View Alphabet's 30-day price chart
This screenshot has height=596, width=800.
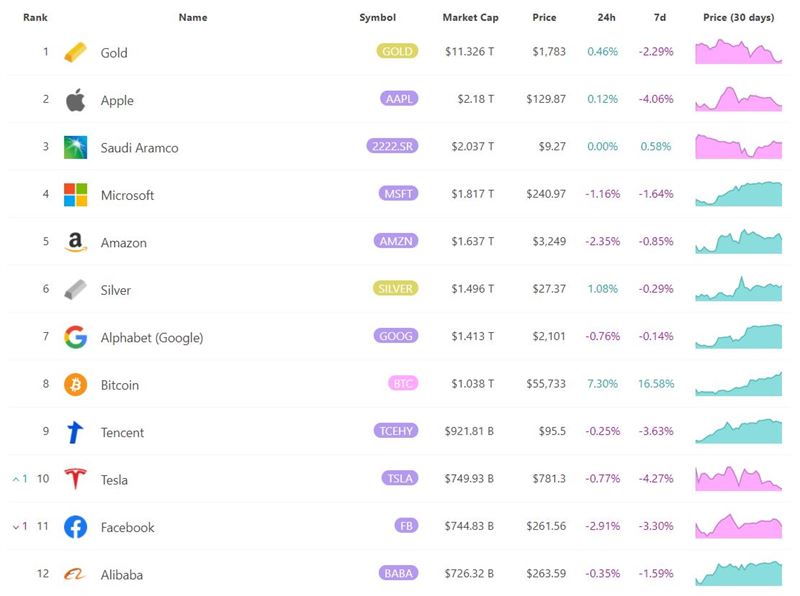tap(738, 336)
